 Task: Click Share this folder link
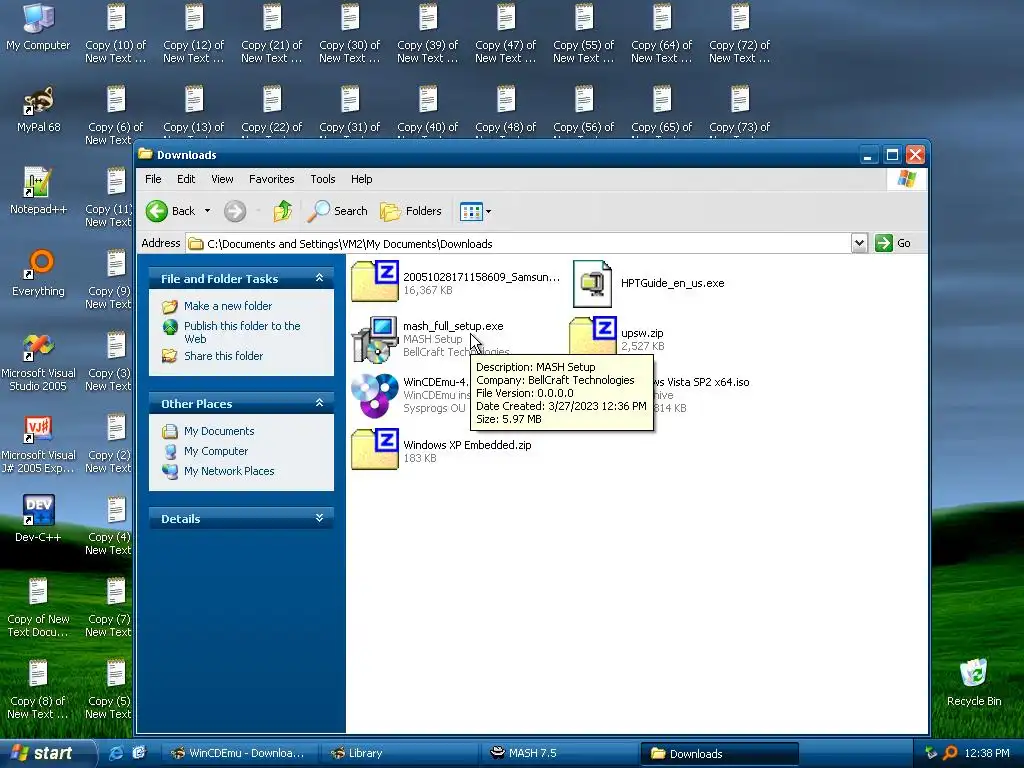[223, 356]
